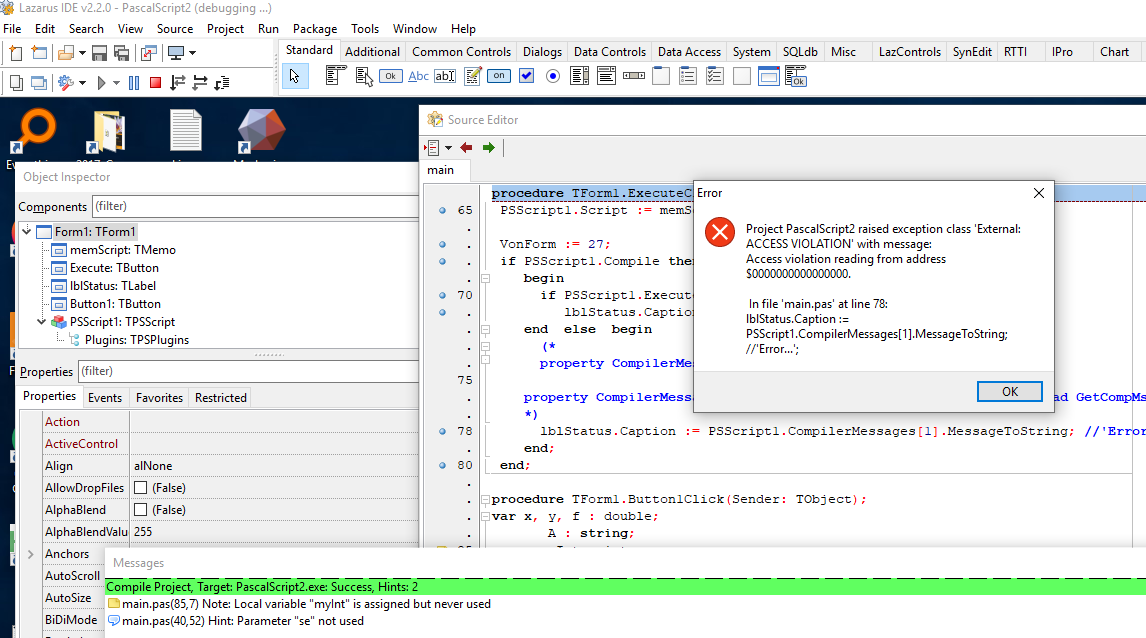Click the Pause debugging icon
Viewport: 1146px width, 638px height.
pos(134,83)
